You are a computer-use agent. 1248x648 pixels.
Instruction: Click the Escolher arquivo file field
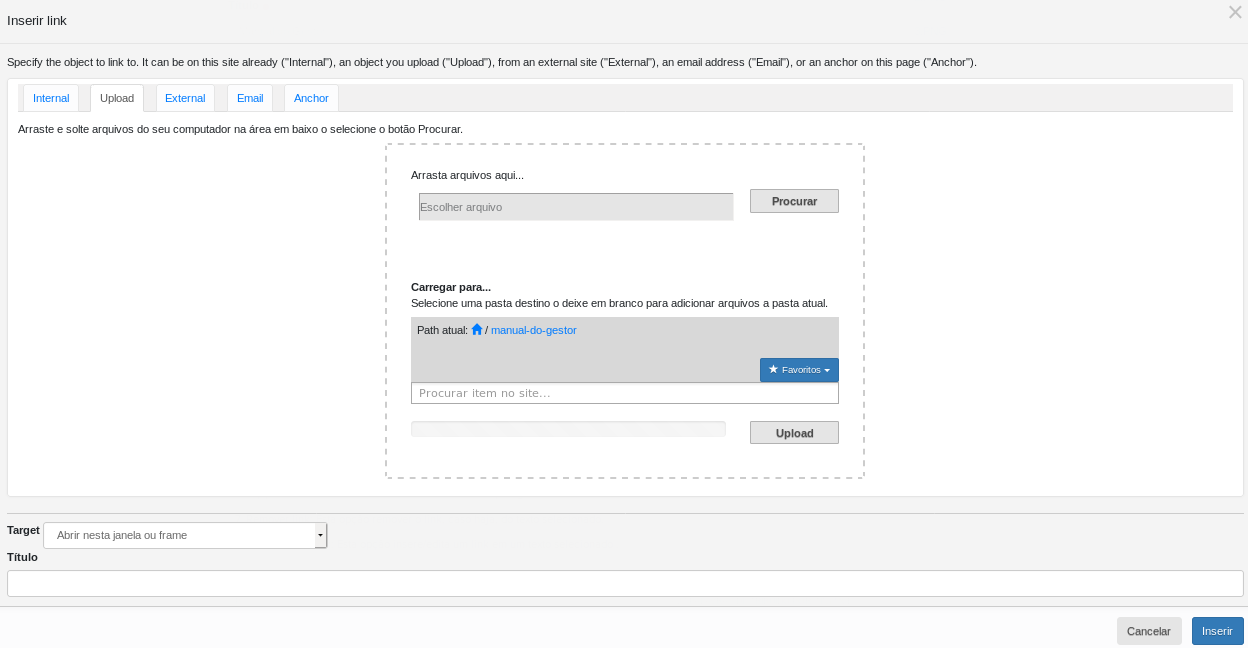575,207
